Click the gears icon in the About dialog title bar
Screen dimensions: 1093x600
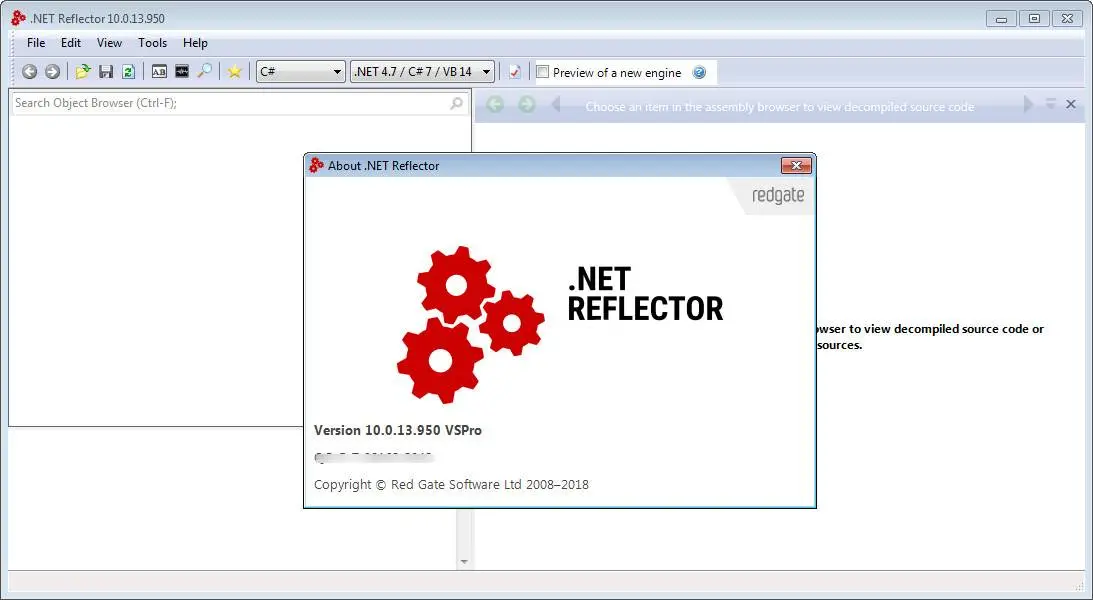click(x=316, y=165)
